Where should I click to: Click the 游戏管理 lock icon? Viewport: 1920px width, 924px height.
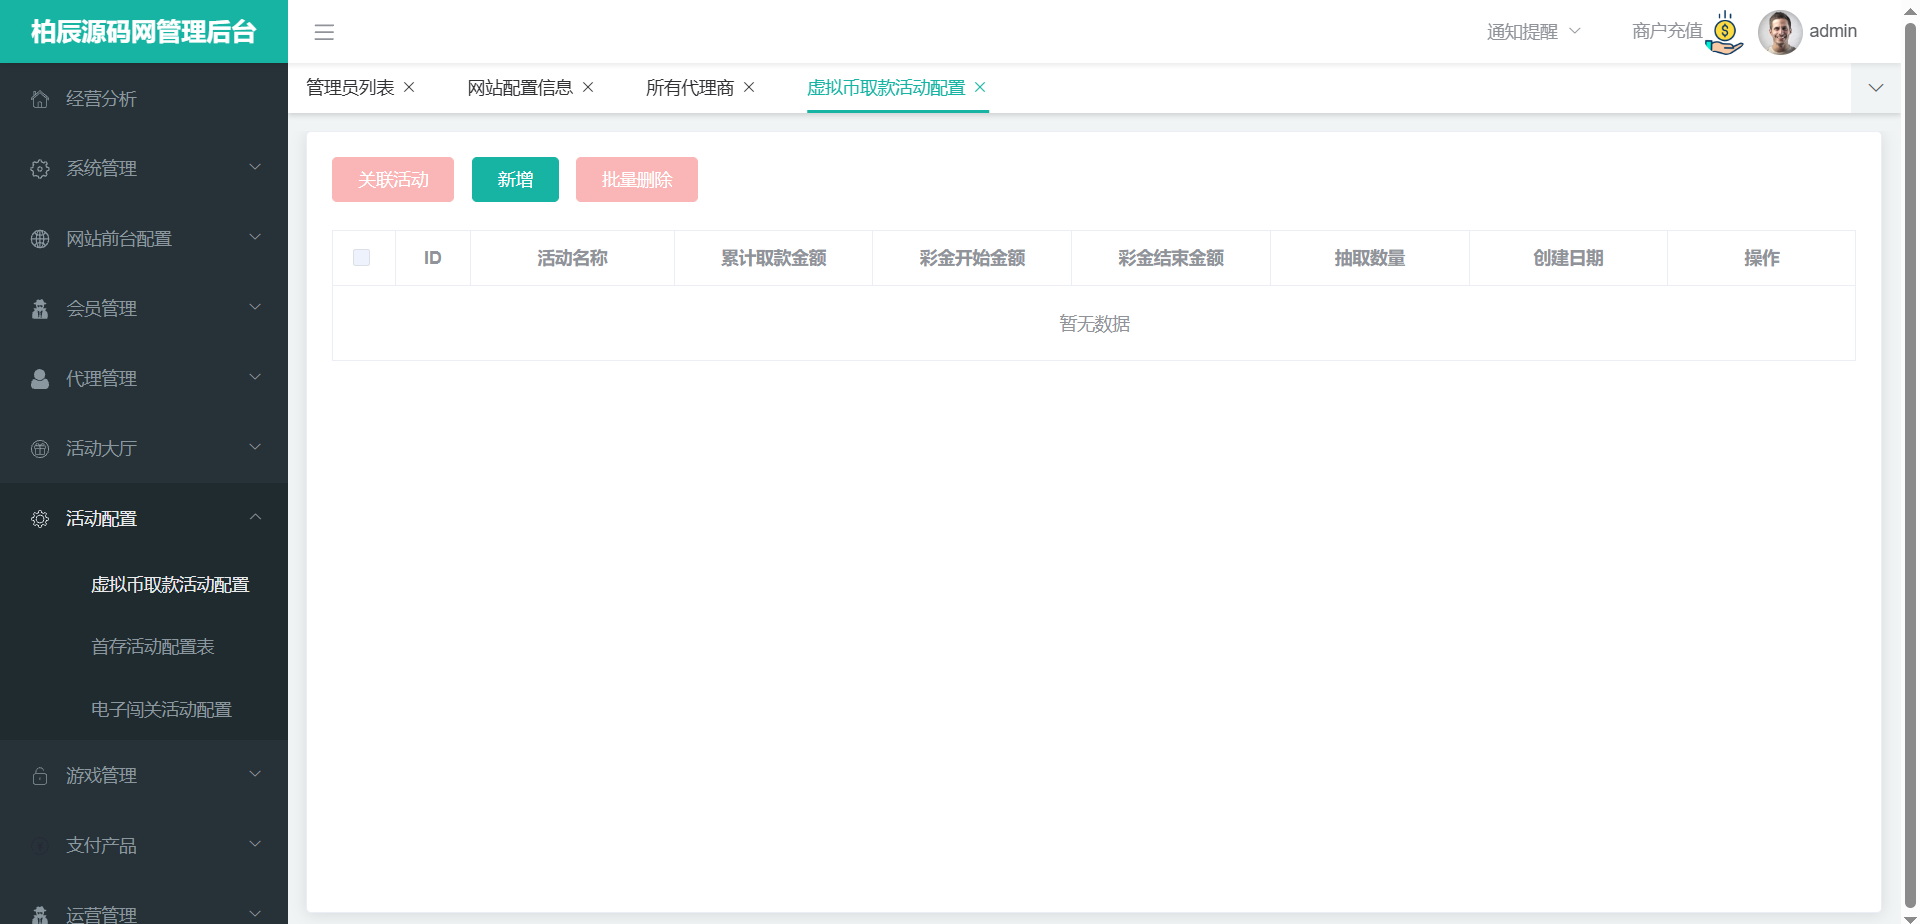point(40,776)
